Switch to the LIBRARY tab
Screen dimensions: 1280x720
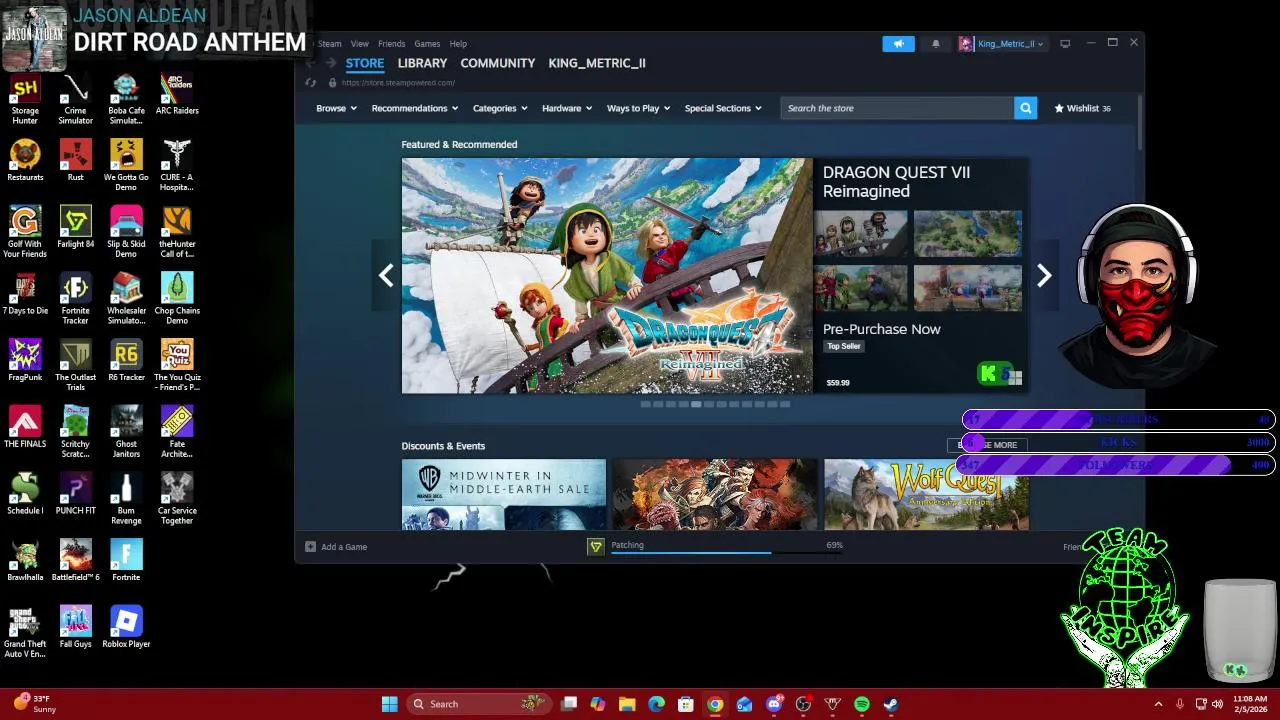pyautogui.click(x=422, y=63)
